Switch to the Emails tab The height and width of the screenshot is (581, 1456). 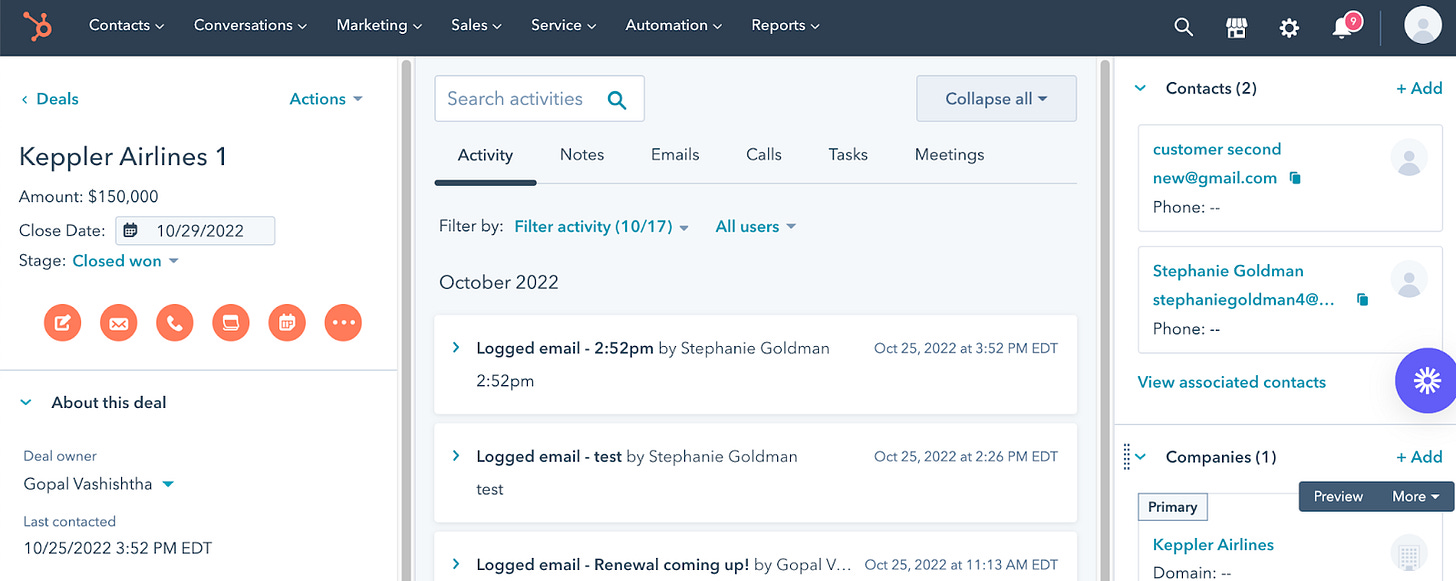pyautogui.click(x=675, y=155)
